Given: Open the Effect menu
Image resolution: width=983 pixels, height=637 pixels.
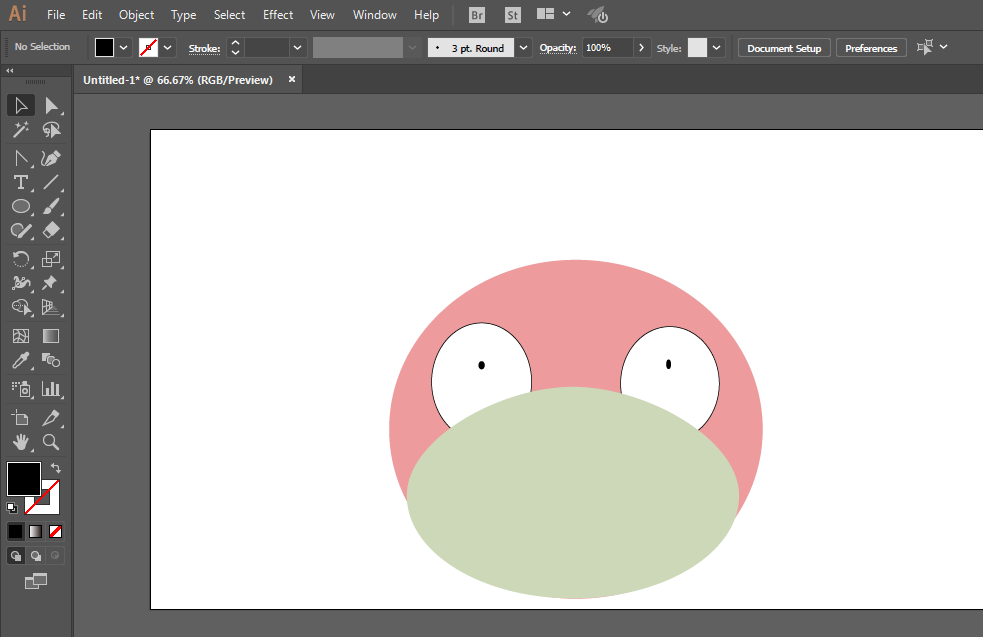Looking at the screenshot, I should coord(278,15).
